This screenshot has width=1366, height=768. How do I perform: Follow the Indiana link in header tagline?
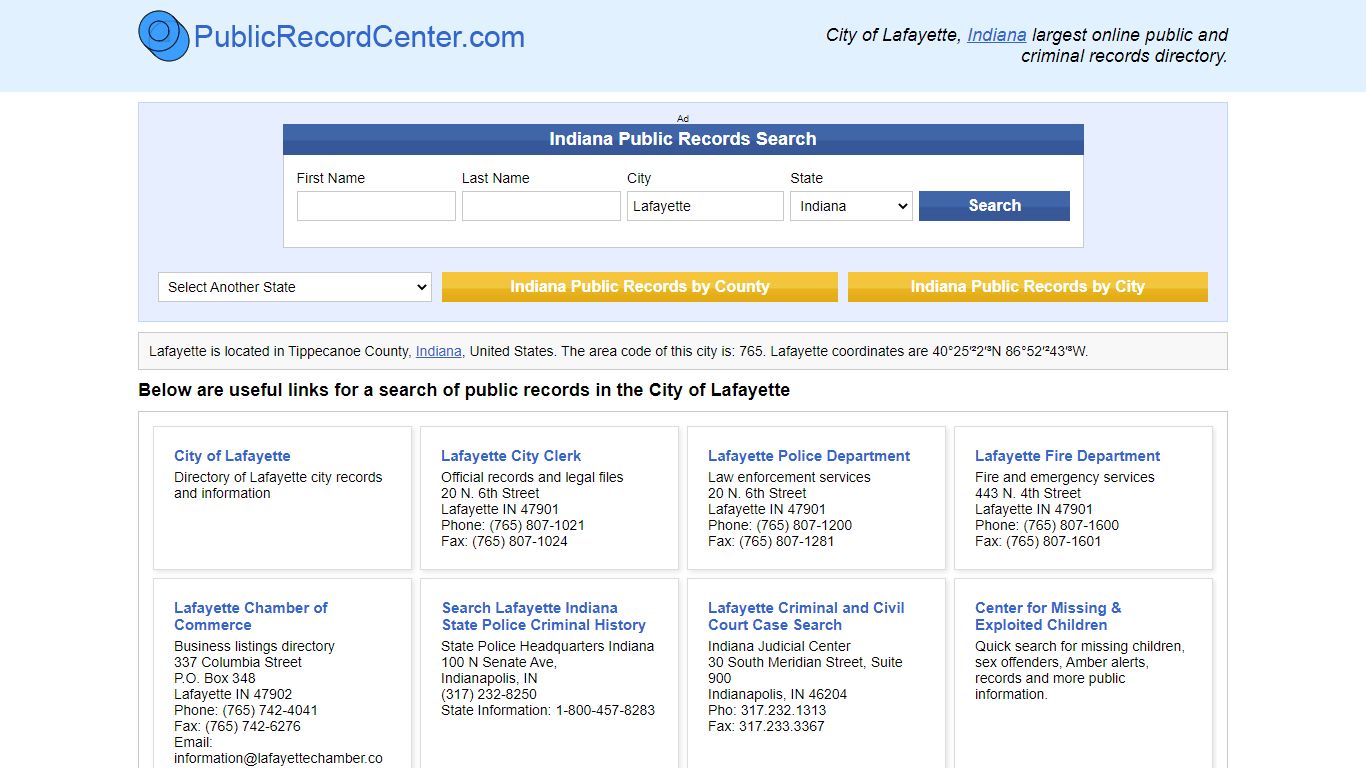tap(996, 35)
